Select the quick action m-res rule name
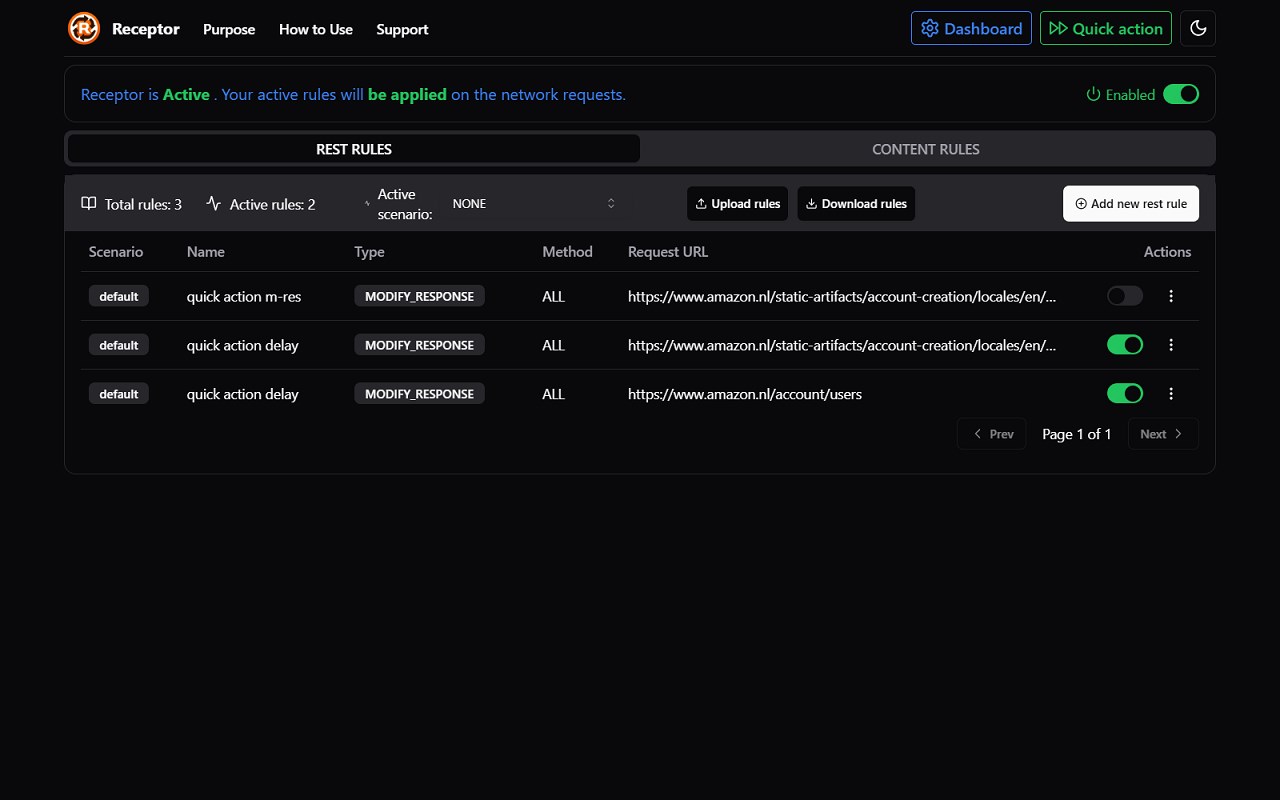The width and height of the screenshot is (1280, 800). [x=244, y=296]
